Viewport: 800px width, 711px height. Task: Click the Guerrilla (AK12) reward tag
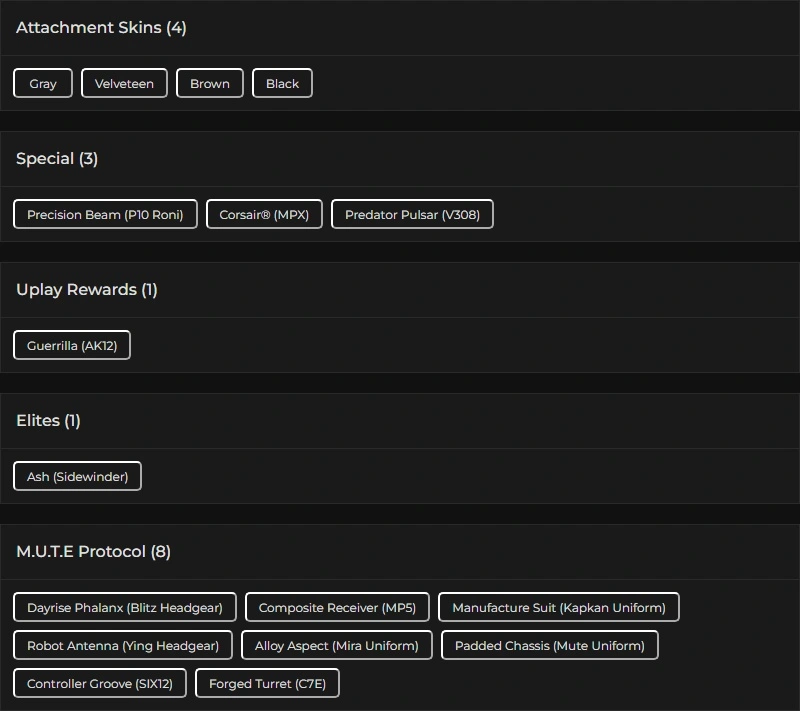[72, 345]
